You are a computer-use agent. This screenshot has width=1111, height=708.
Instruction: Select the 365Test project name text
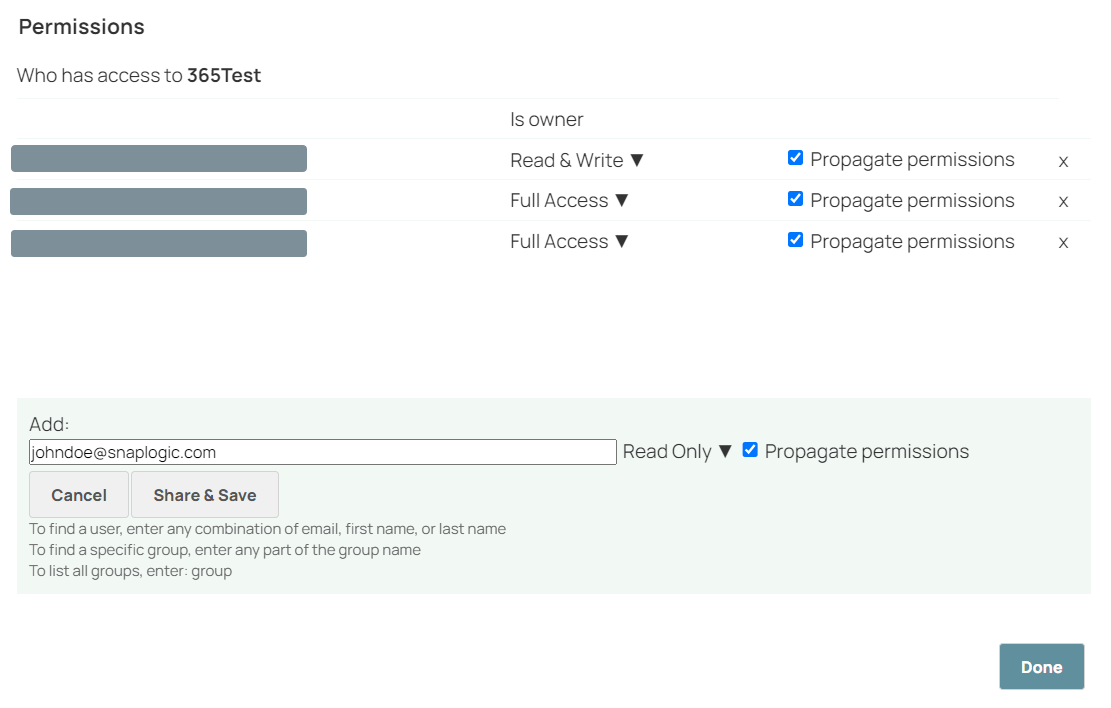(225, 75)
